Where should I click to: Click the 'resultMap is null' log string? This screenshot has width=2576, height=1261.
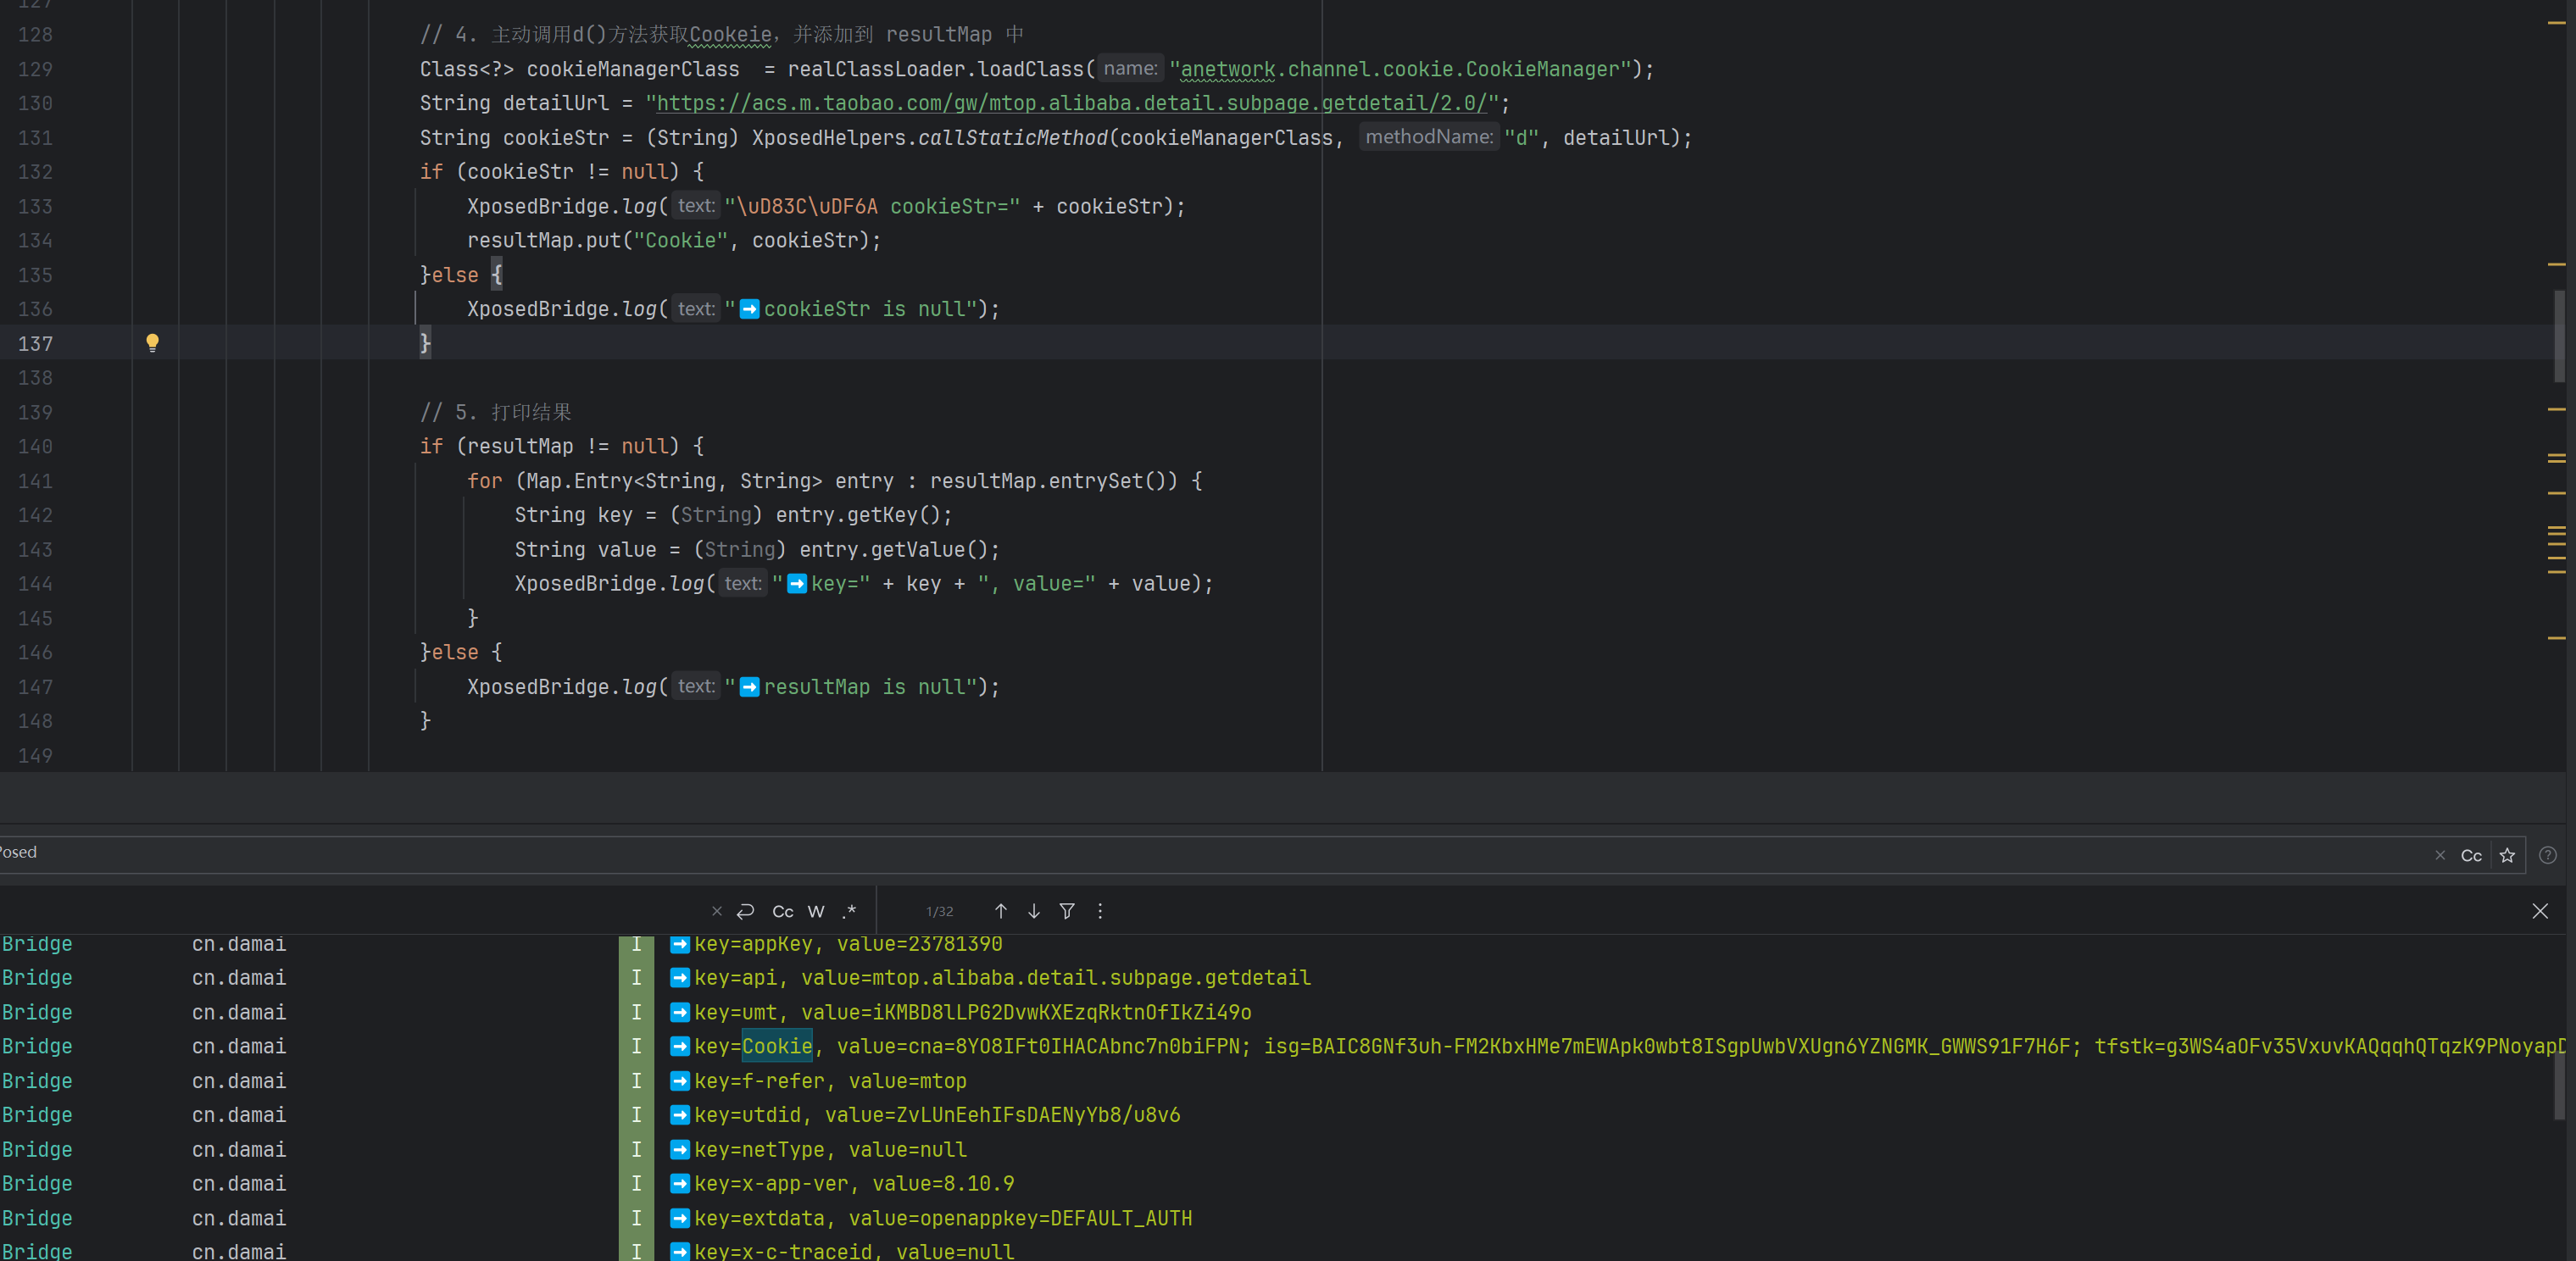click(852, 687)
